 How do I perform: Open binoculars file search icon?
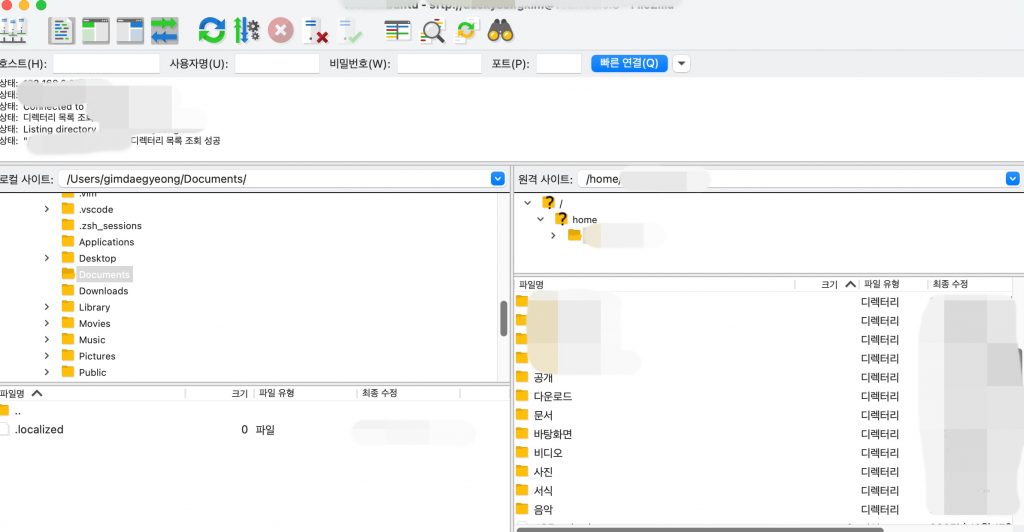tap(500, 30)
